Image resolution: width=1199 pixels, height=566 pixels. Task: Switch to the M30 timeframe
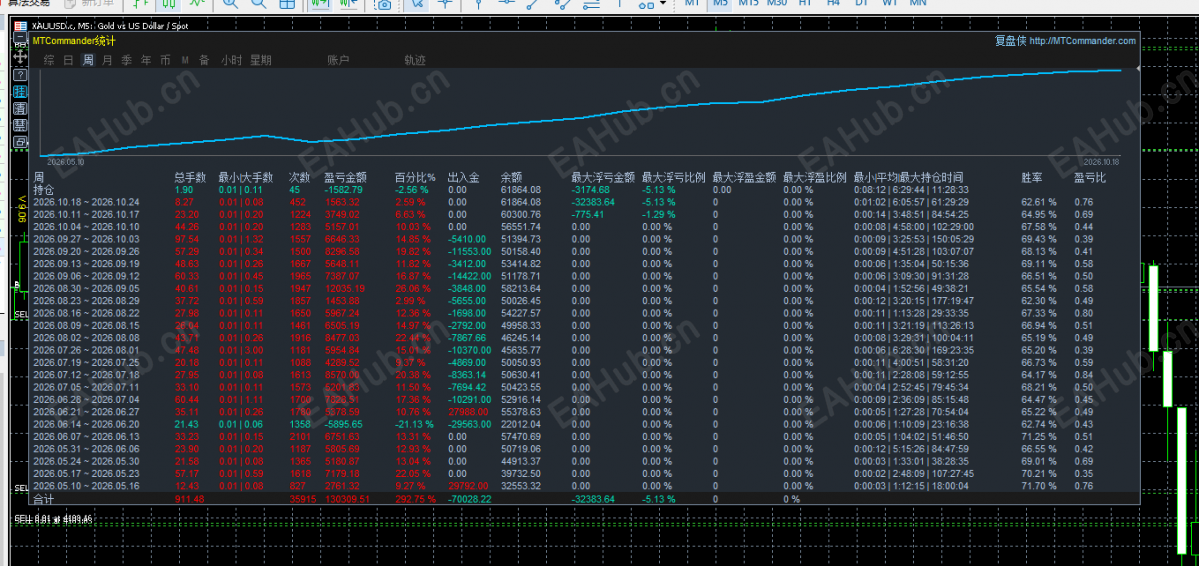[777, 3]
